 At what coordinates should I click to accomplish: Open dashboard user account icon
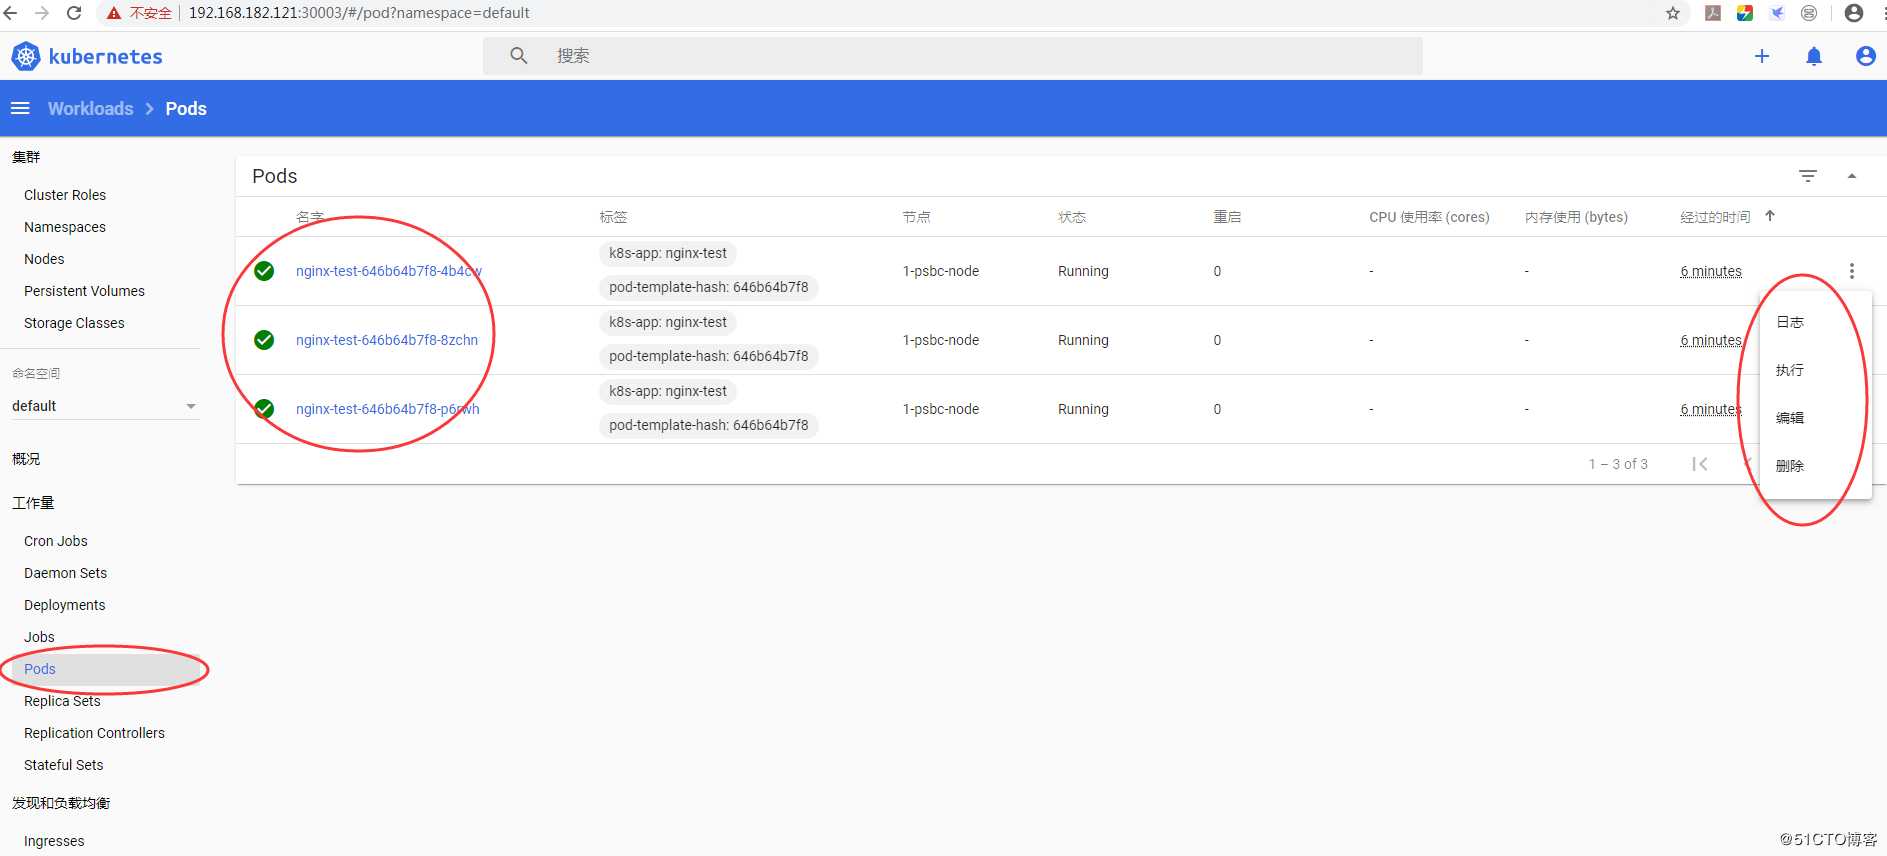click(1866, 56)
